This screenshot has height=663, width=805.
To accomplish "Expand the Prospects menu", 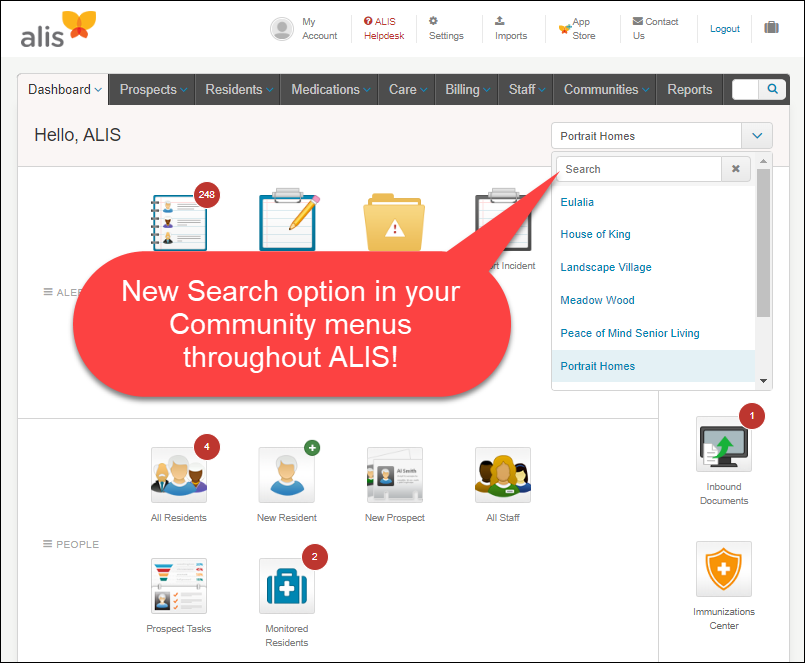I will (x=152, y=89).
